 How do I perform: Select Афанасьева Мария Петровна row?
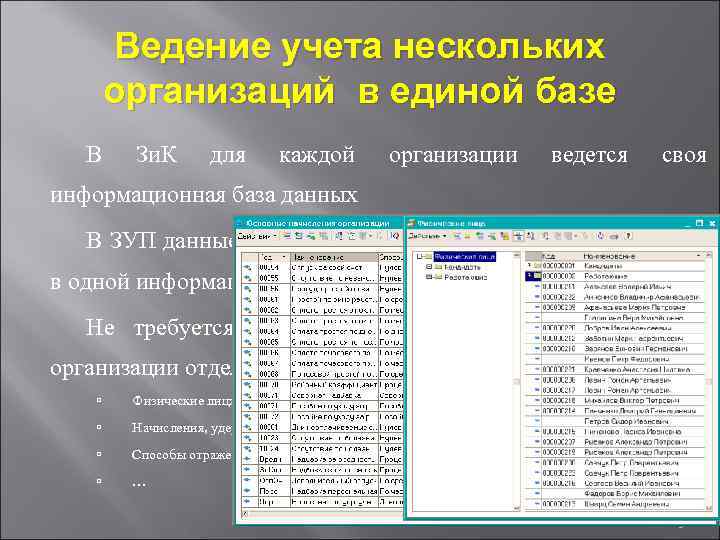[615, 307]
